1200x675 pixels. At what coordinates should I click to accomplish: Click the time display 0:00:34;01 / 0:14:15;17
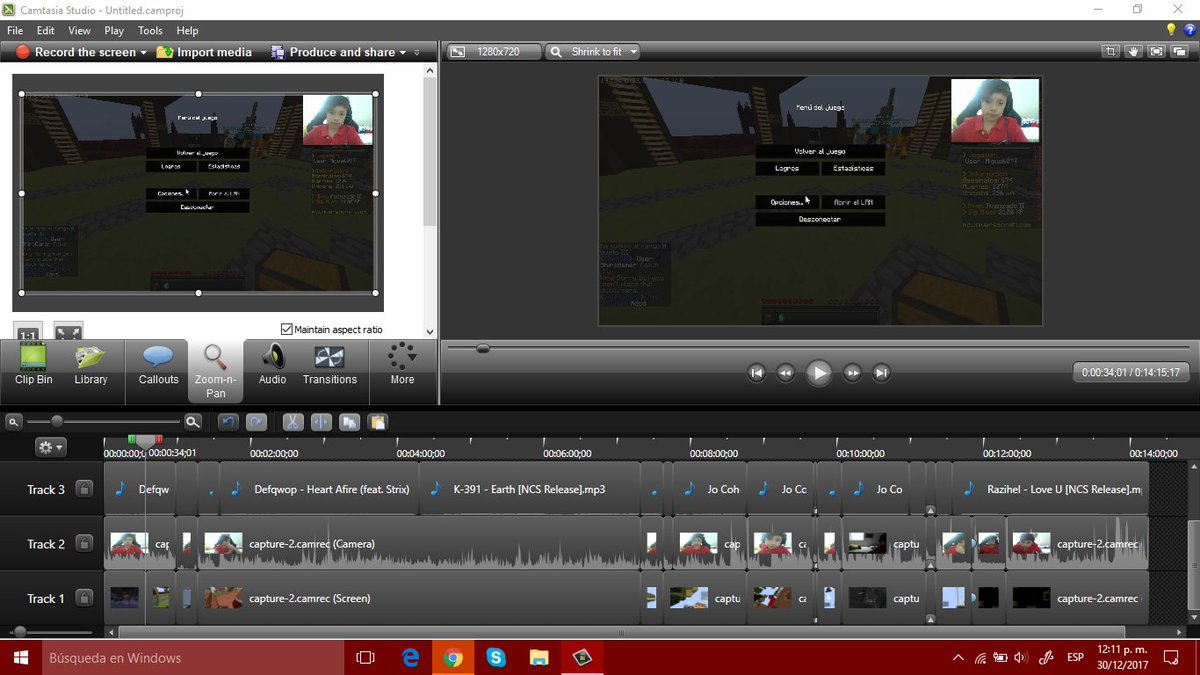click(x=1130, y=372)
